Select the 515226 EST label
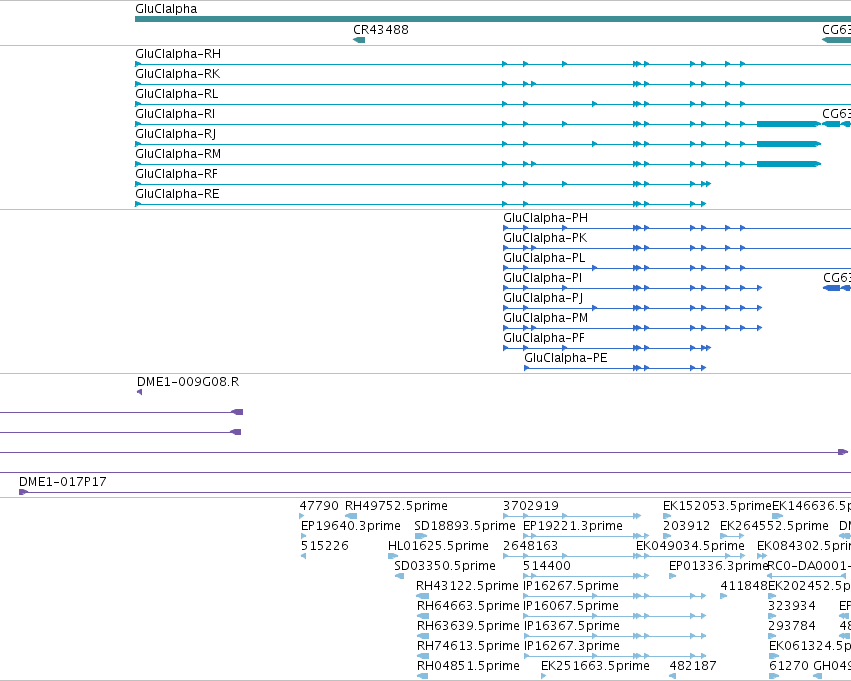This screenshot has height=681, width=851. click(x=325, y=546)
